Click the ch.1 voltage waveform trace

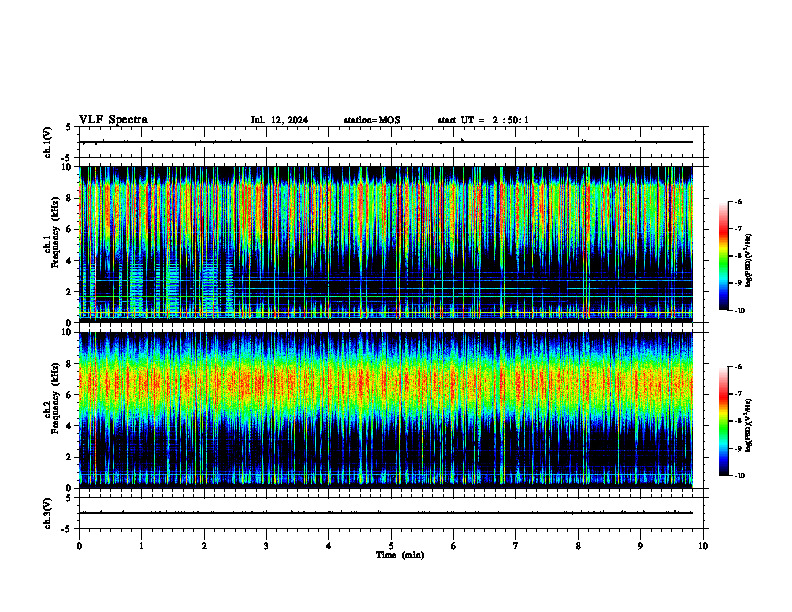386,142
